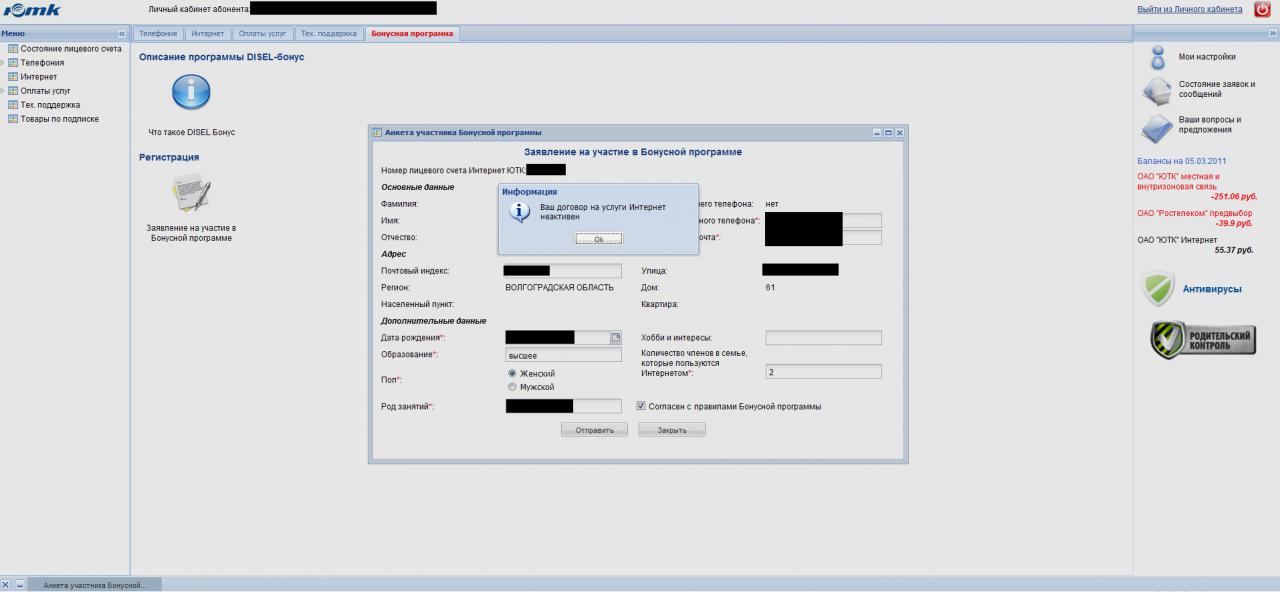Click the Антивирусы shield icon
Viewport: 1280px width, 592px height.
click(x=1158, y=289)
